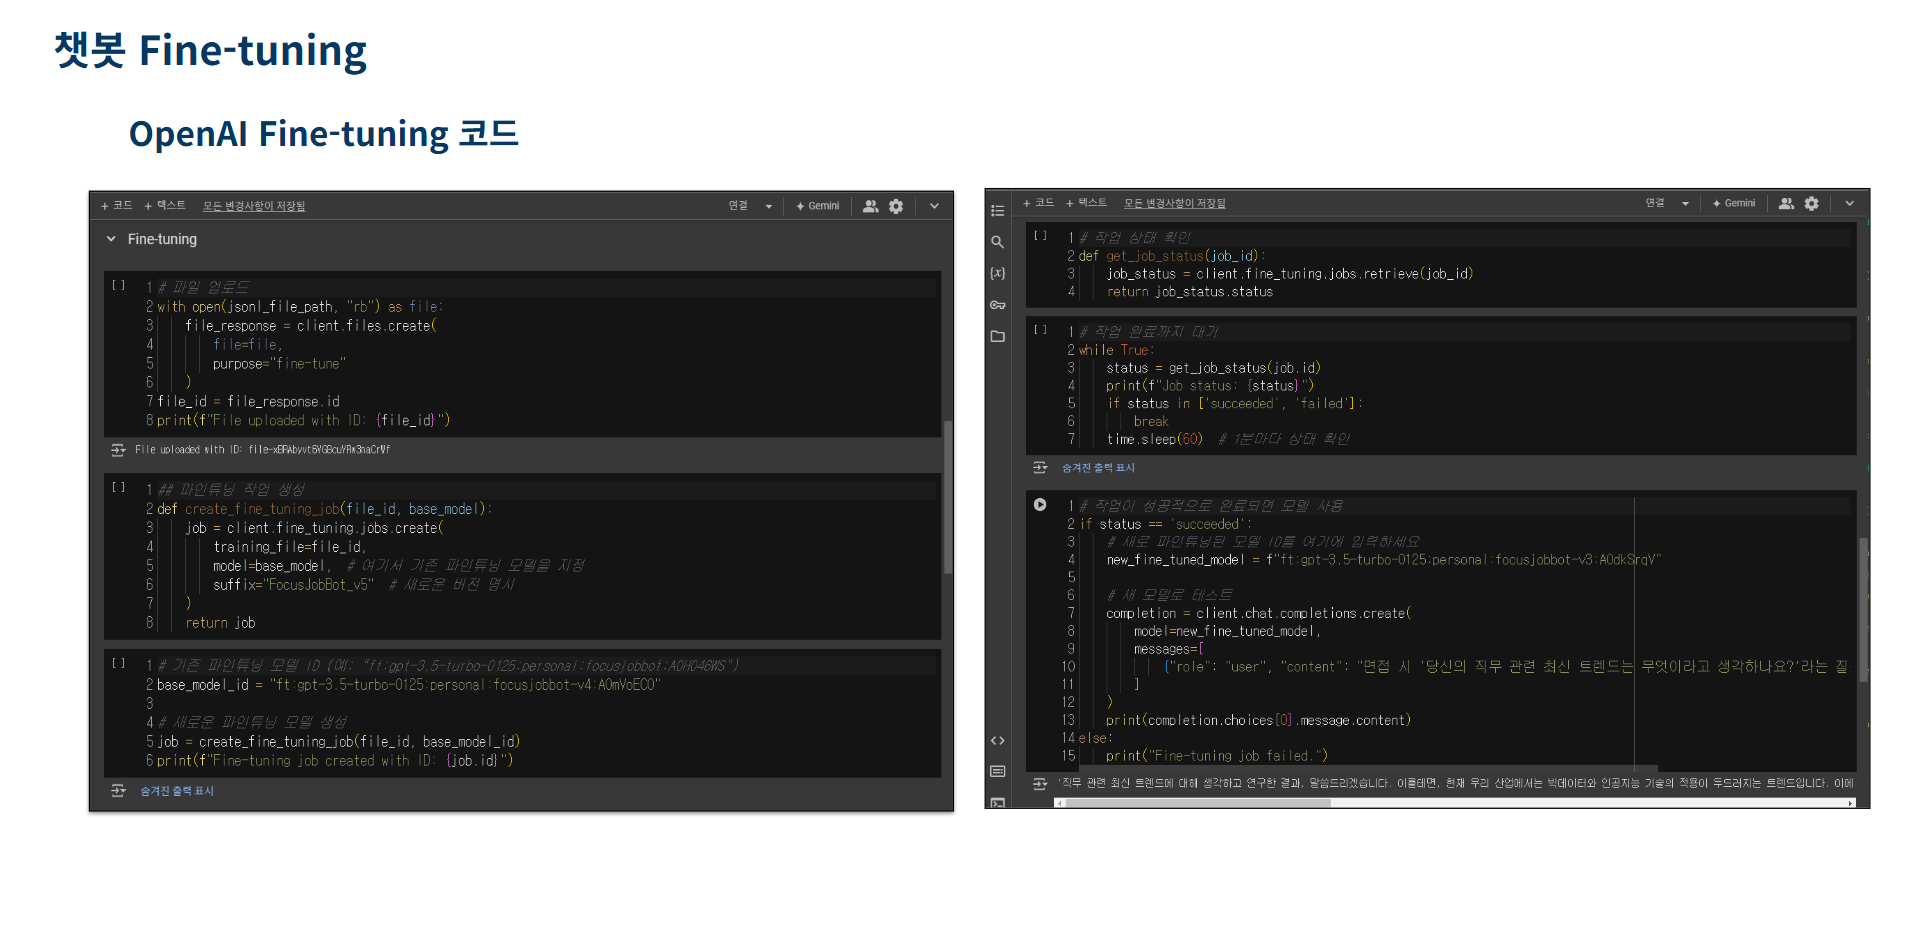Click '숨겨진 출력 표시' link in left notebook
1919x951 pixels.
(x=176, y=791)
